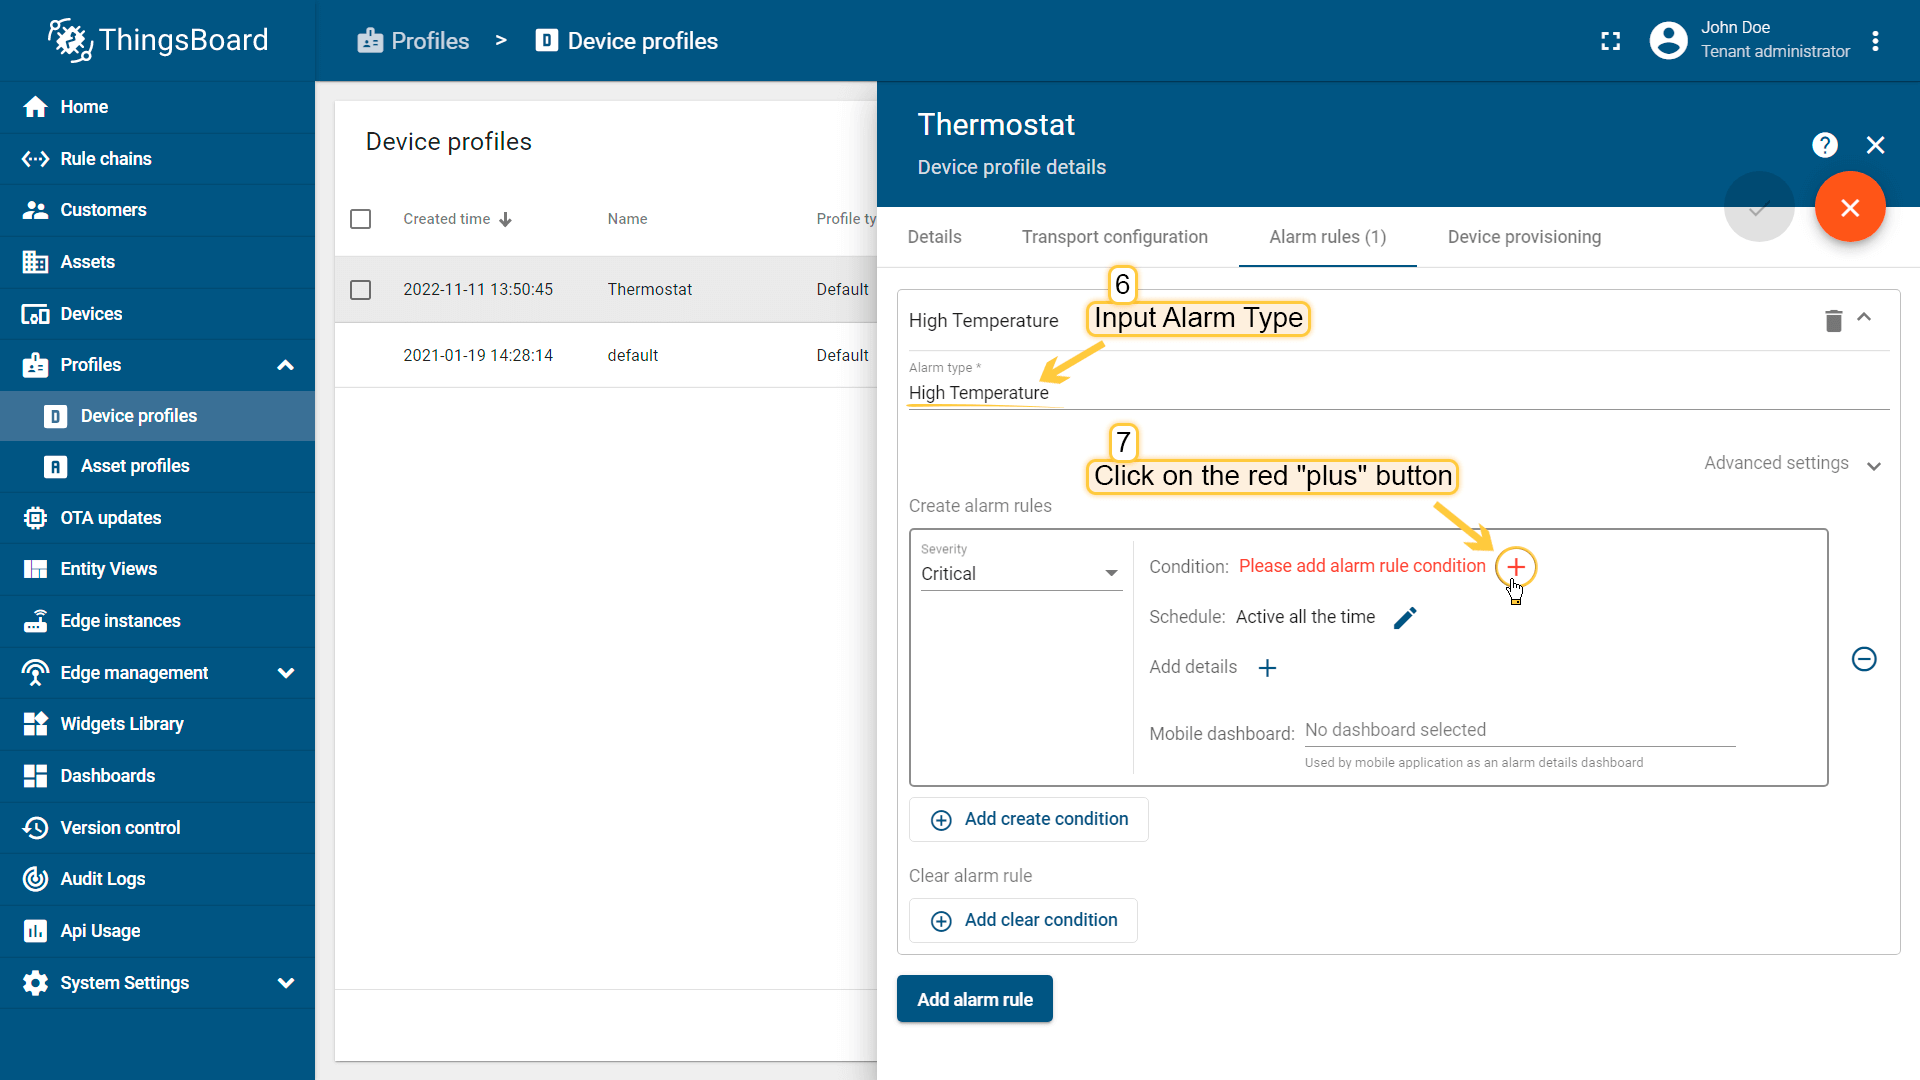Toggle fullscreen mode icon
The height and width of the screenshot is (1080, 1920).
1611,41
